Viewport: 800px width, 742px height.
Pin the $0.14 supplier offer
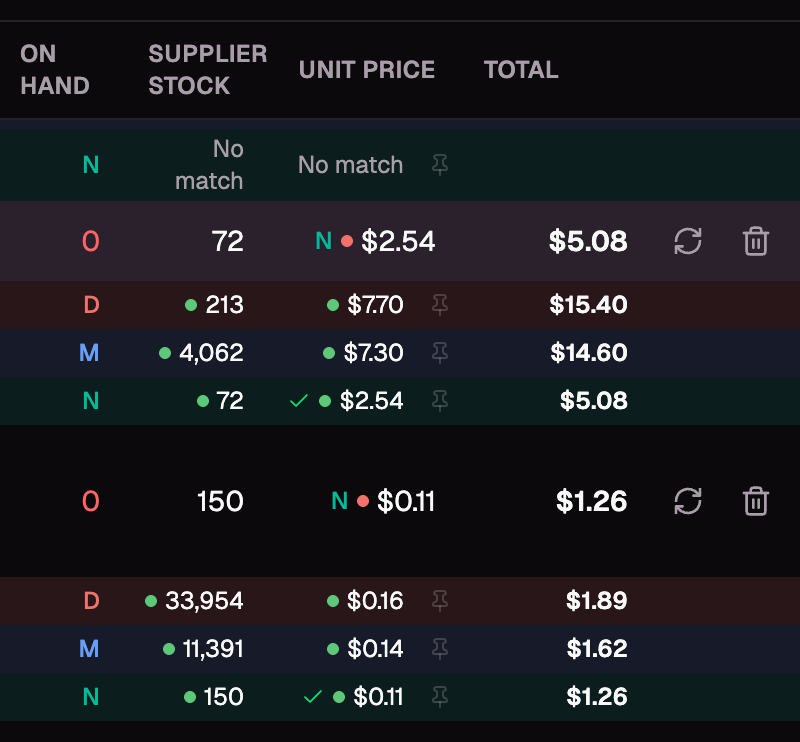click(x=439, y=649)
